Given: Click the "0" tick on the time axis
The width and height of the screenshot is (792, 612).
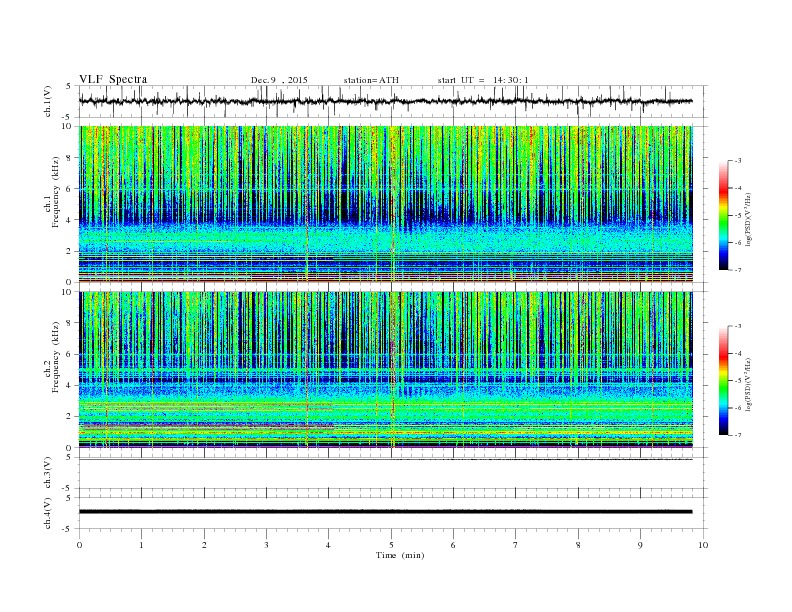Looking at the screenshot, I should pos(79,545).
